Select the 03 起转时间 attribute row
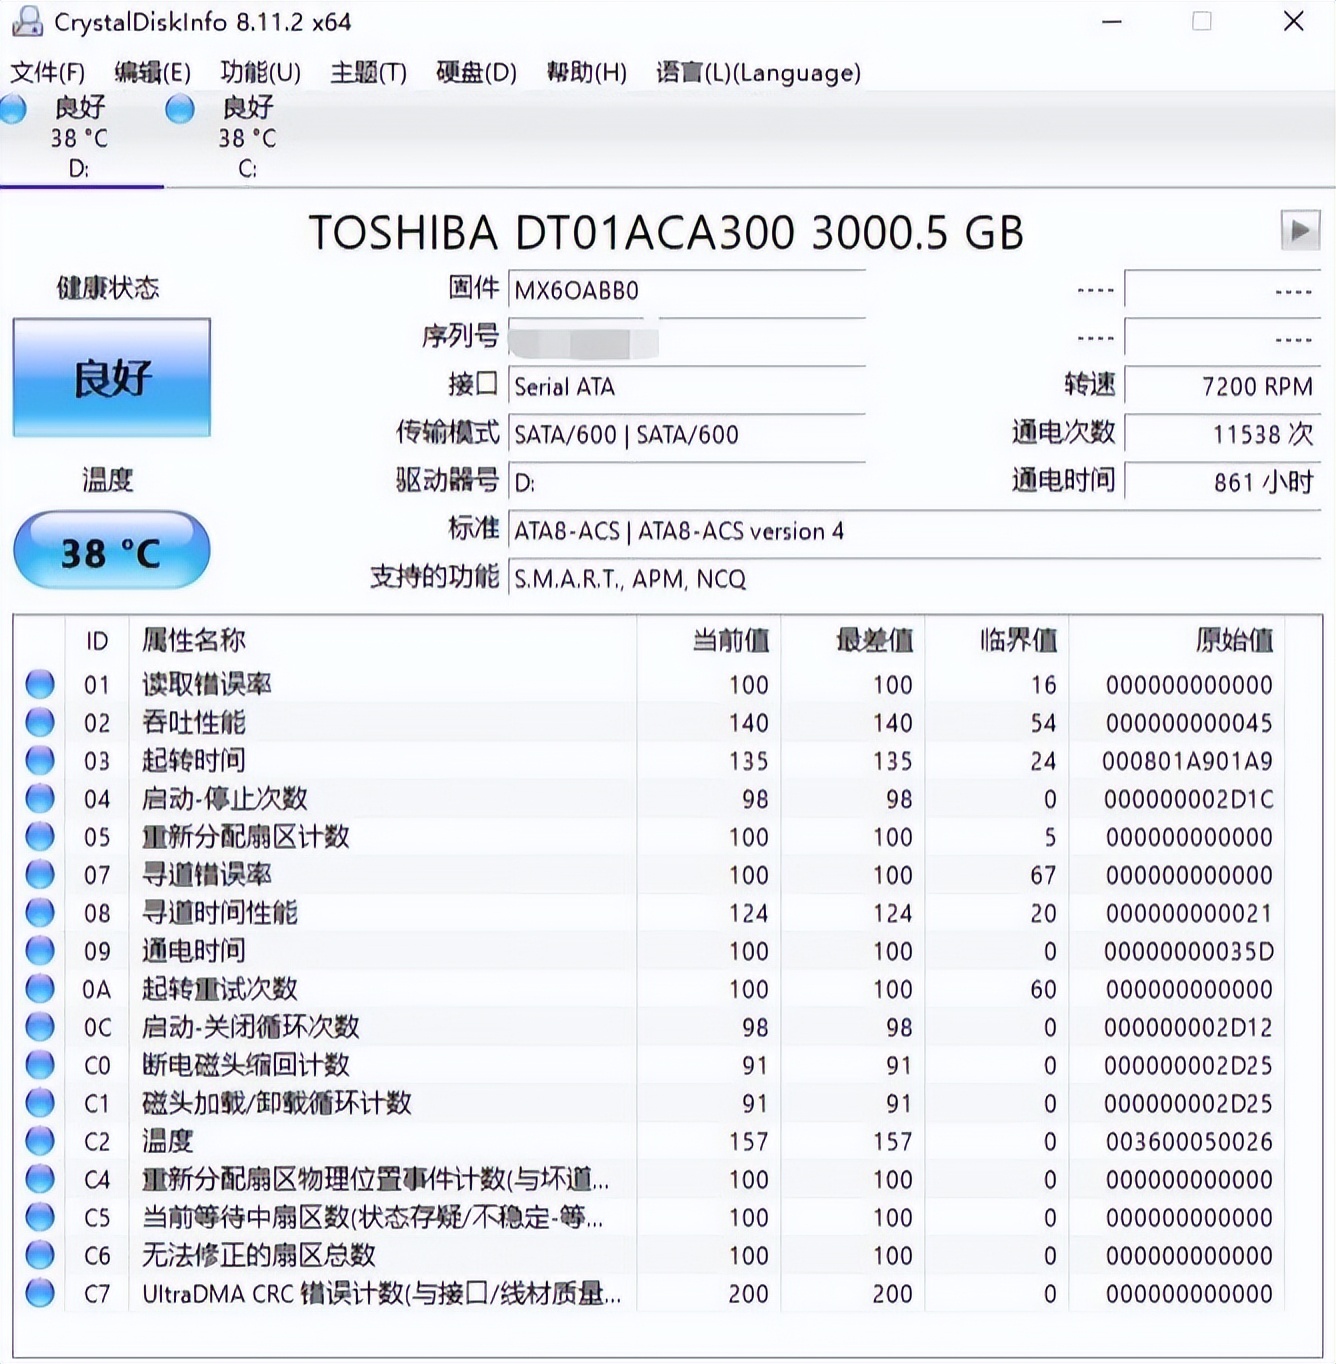The height and width of the screenshot is (1364, 1336). pyautogui.click(x=400, y=761)
